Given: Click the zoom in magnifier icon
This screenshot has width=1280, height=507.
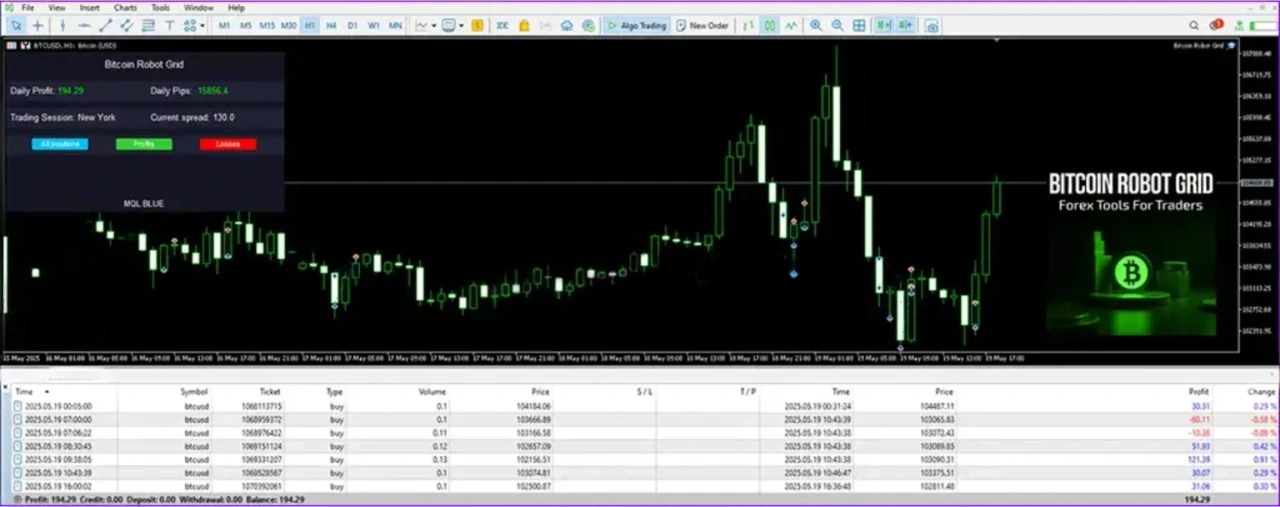Looking at the screenshot, I should [816, 26].
